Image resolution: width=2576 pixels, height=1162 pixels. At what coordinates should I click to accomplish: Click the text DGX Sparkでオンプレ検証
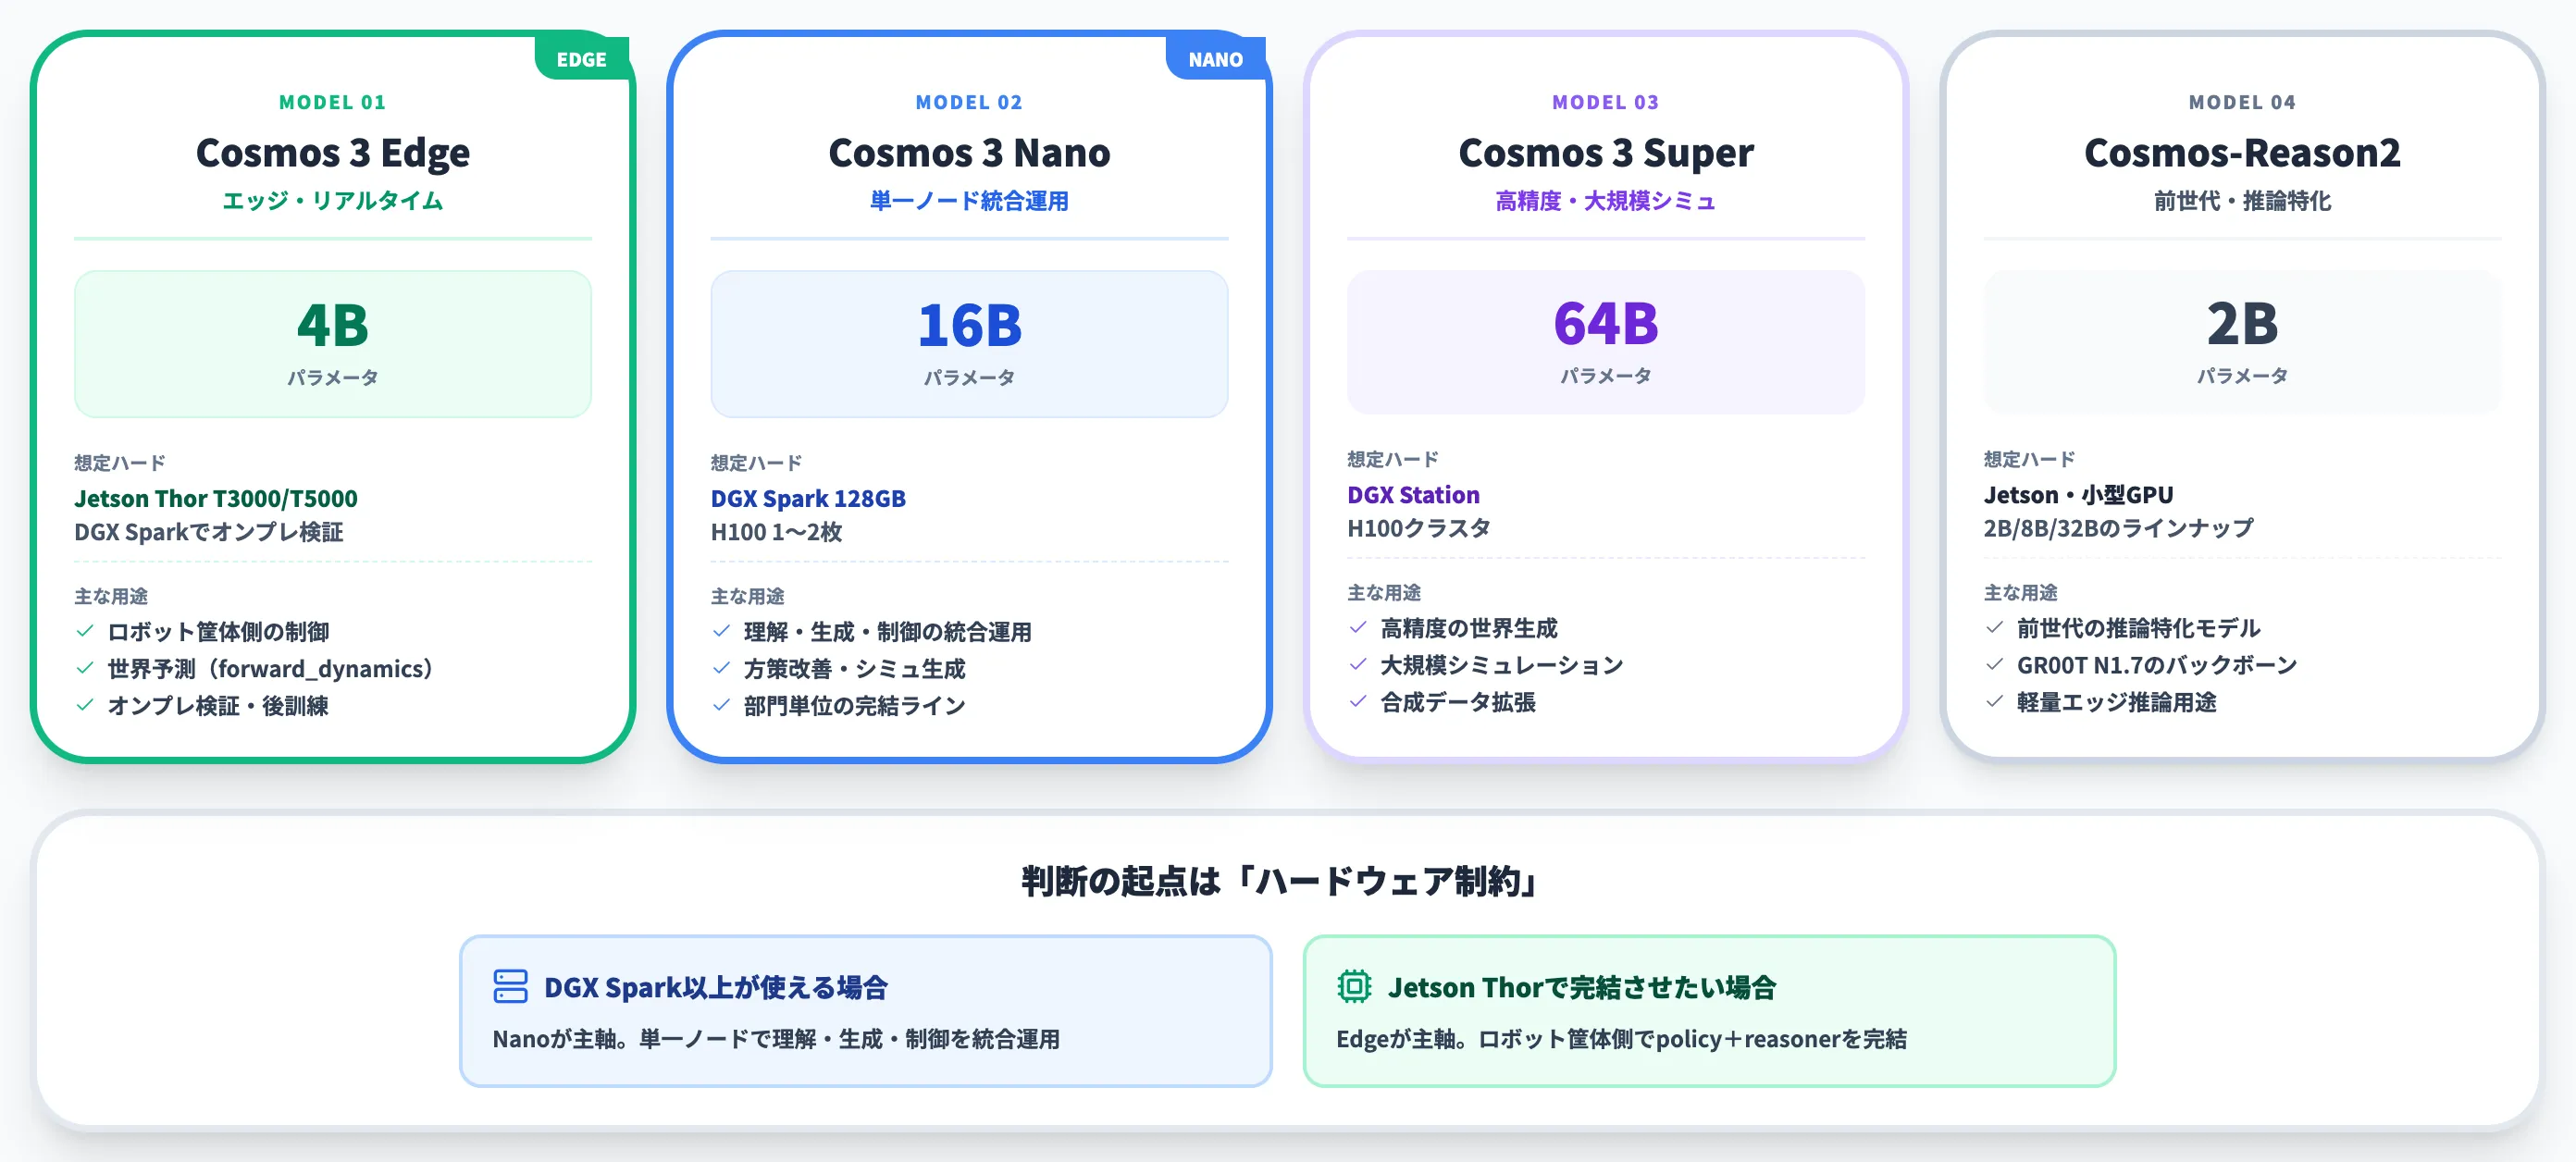[209, 532]
